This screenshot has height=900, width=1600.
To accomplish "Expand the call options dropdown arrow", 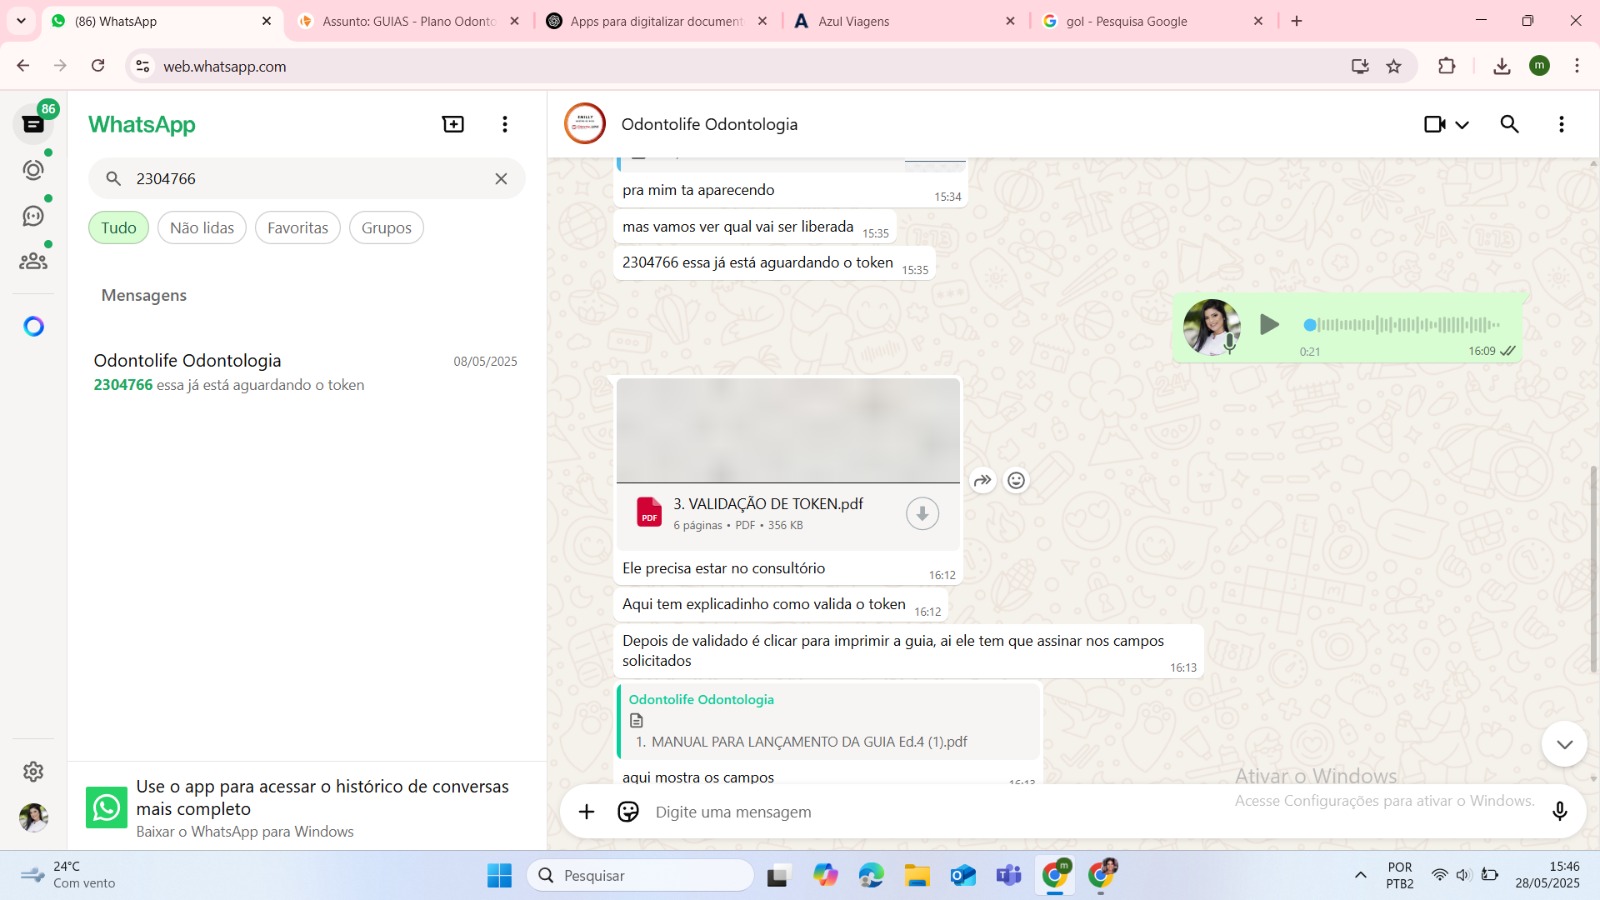I will coord(1462,125).
